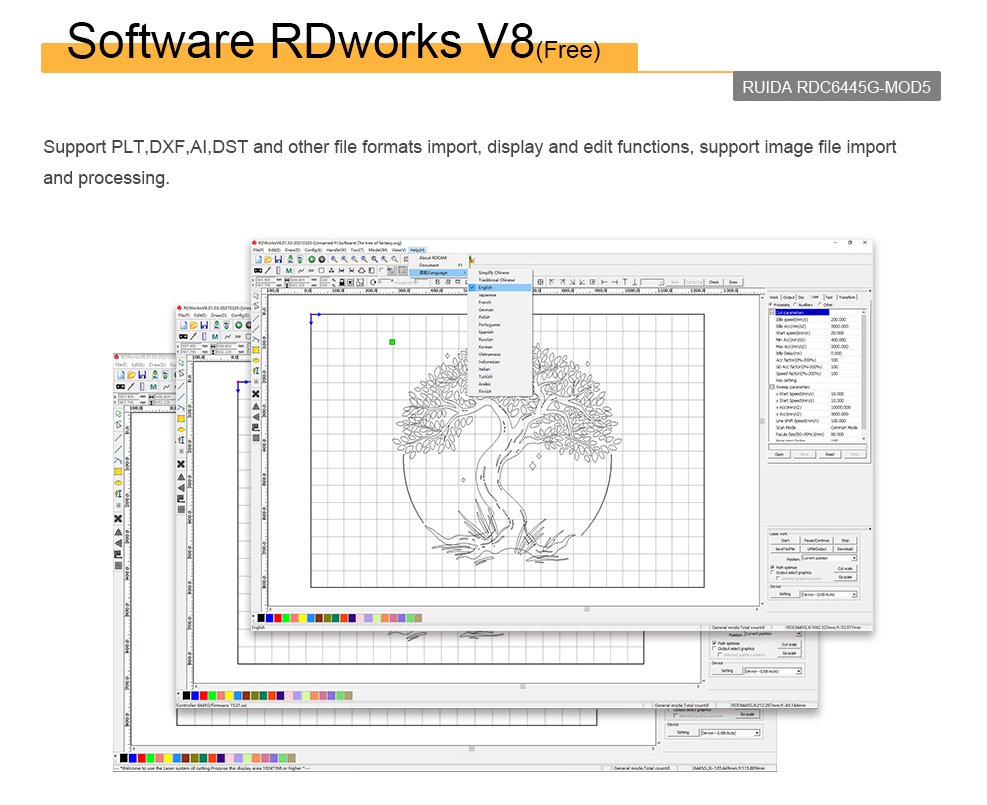
Task: Open Position dropdown in middle window
Action: tap(773, 634)
